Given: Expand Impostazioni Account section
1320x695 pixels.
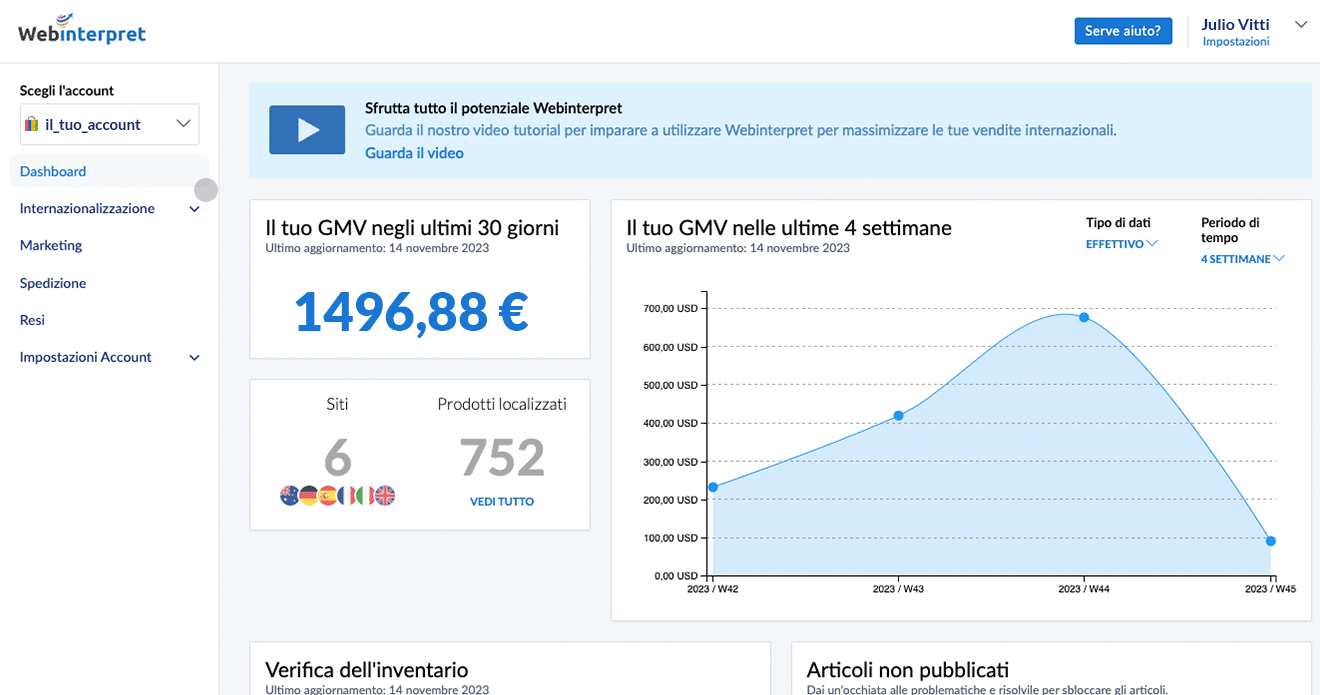Looking at the screenshot, I should (x=195, y=357).
